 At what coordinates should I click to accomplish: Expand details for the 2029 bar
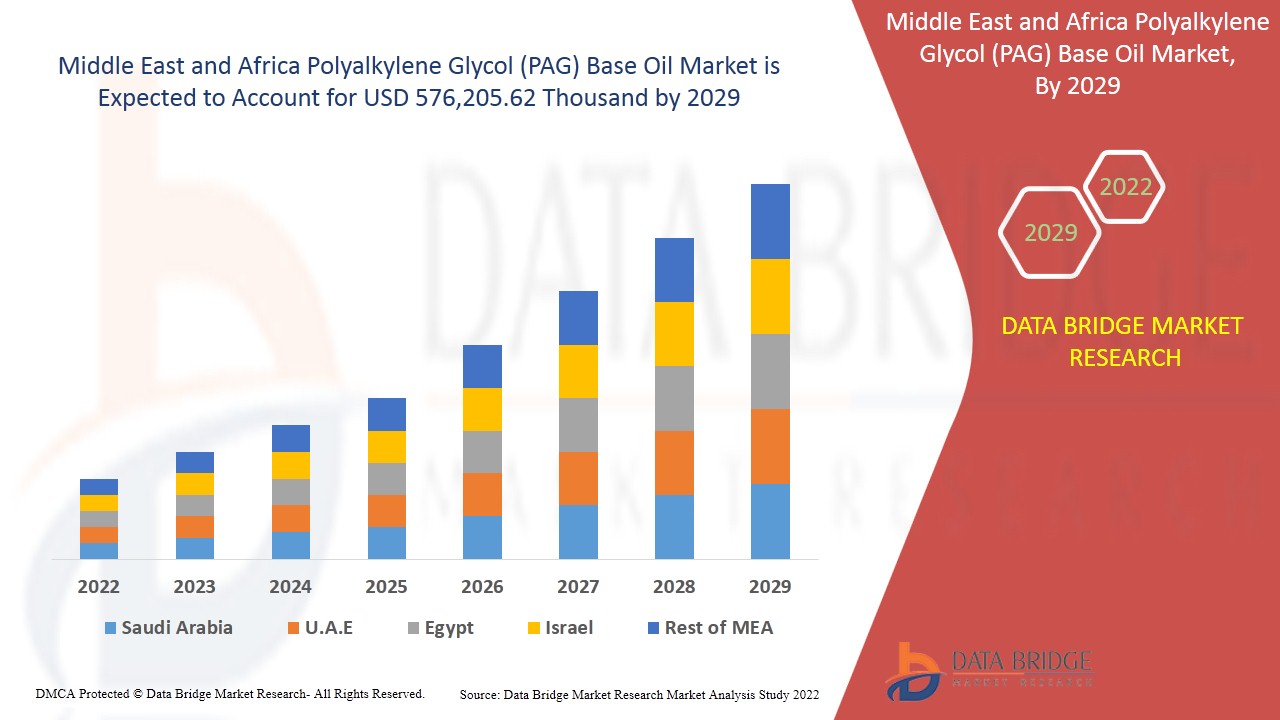coord(771,370)
